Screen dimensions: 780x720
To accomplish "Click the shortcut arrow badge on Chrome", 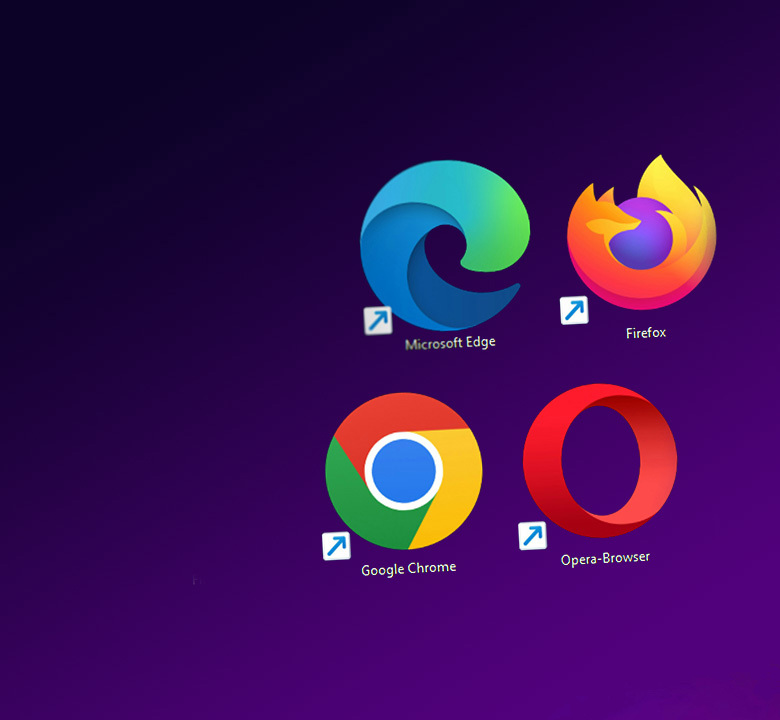I will pos(336,546).
